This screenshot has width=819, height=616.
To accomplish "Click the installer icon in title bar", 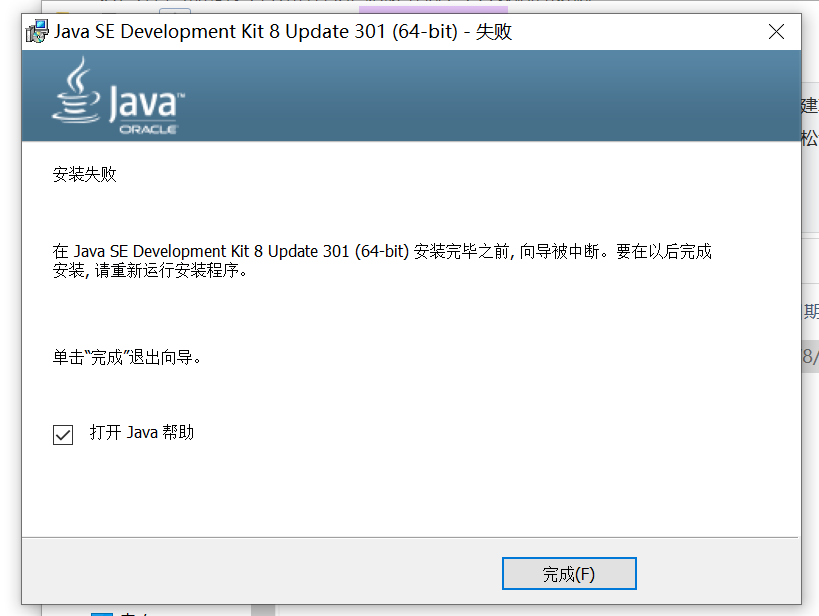I will 37,31.
